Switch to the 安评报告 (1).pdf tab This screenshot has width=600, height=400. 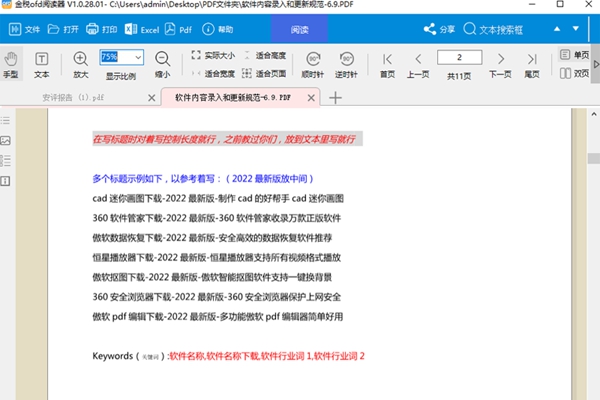pos(72,97)
